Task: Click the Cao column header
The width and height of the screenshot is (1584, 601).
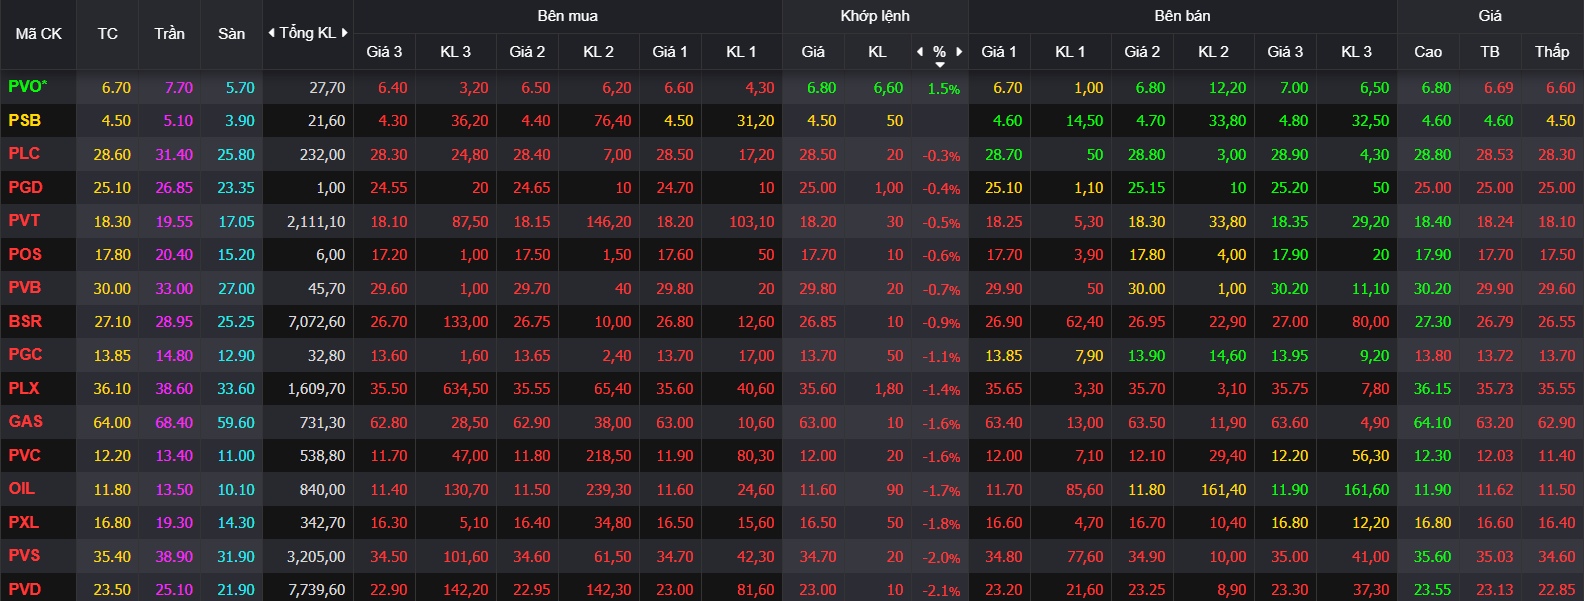Action: coord(1428,52)
